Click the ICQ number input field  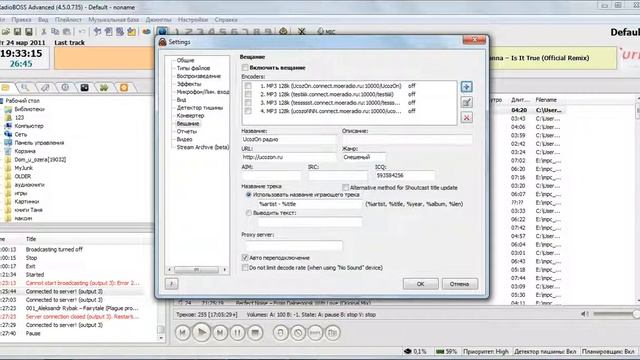(x=405, y=175)
